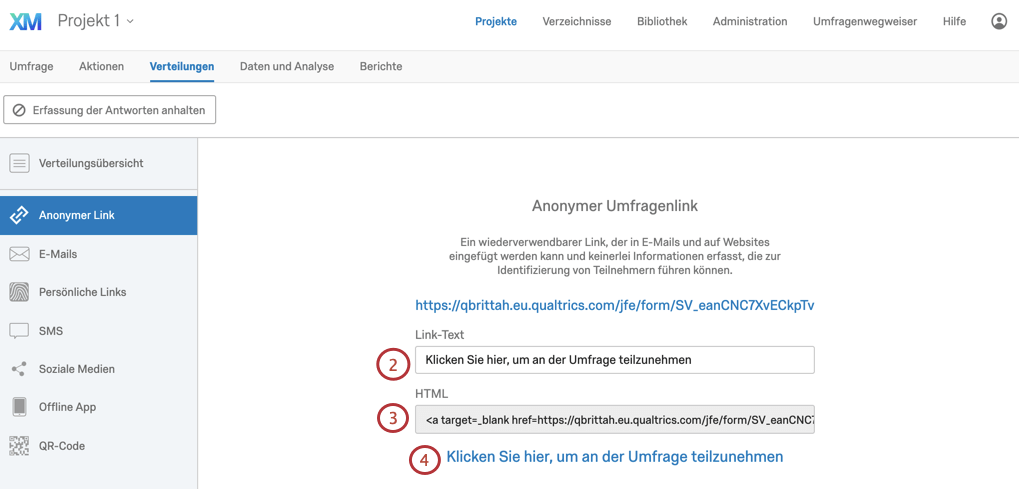Expand the Projekt 1 dropdown chevron
Screen dimensions: 1019x489
click(130, 21)
